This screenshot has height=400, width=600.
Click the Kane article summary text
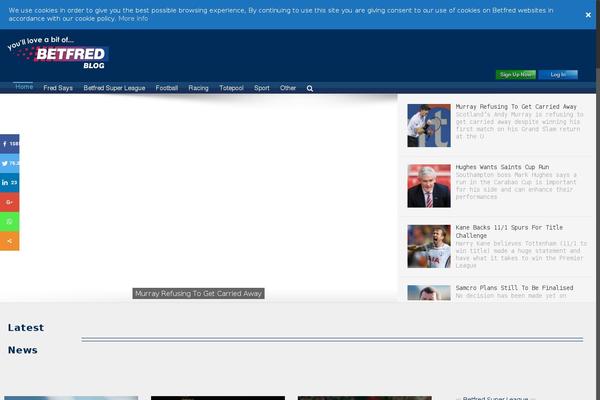click(521, 255)
